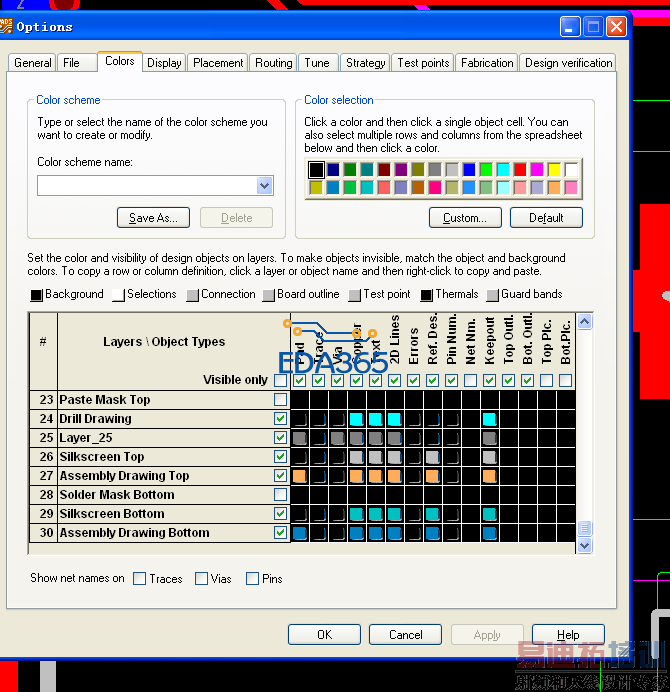Pick the dark navy blue swatch

coord(333,169)
